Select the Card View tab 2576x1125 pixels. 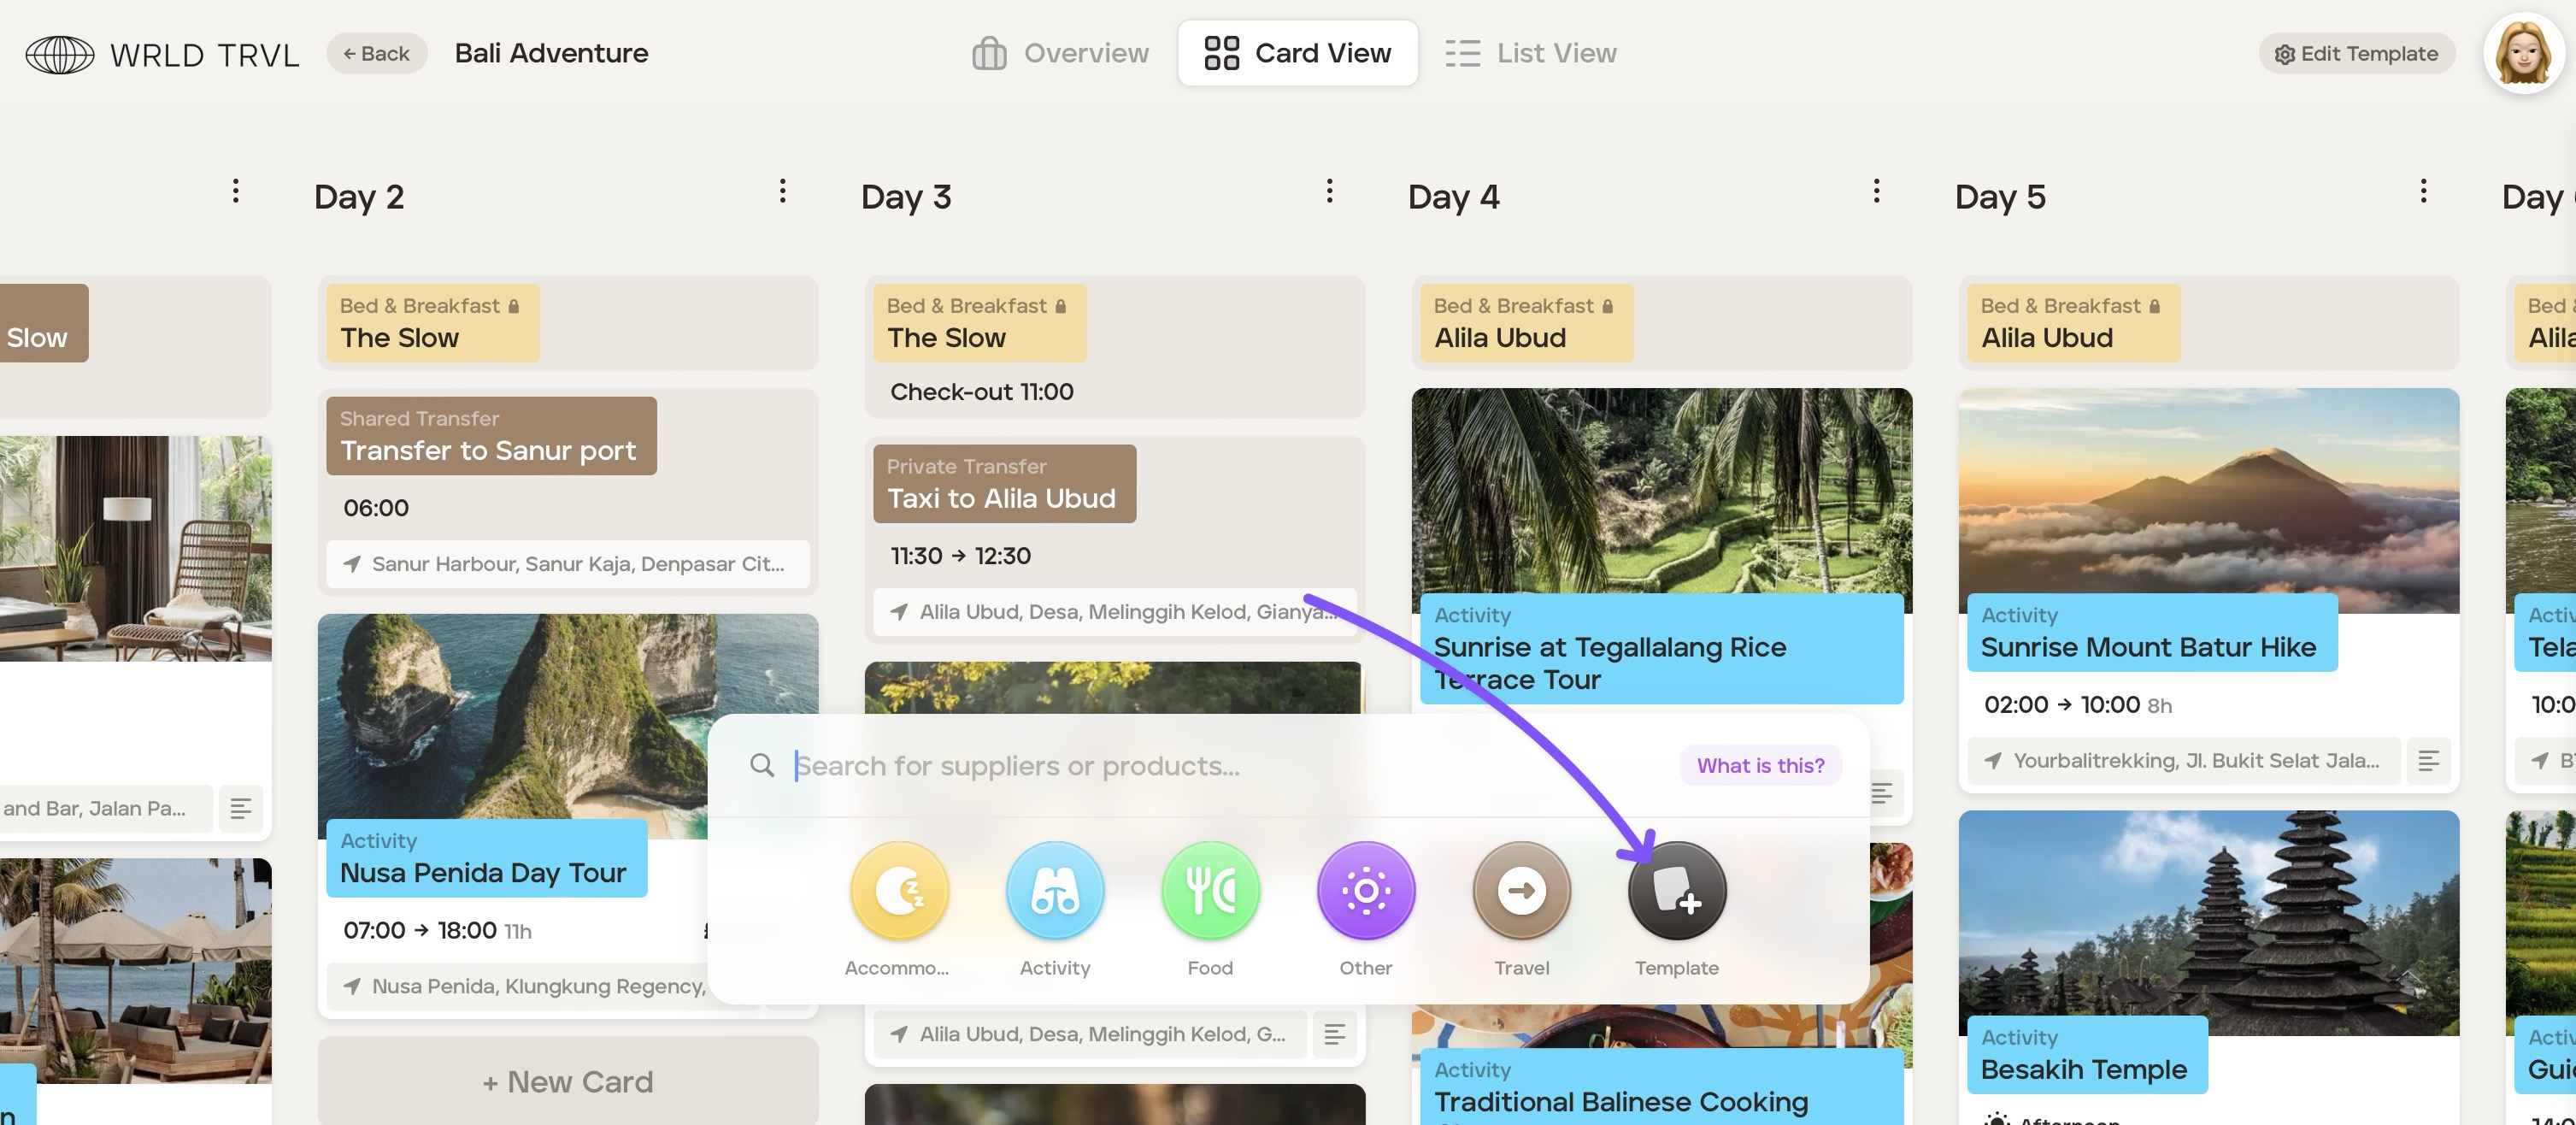pyautogui.click(x=1297, y=53)
